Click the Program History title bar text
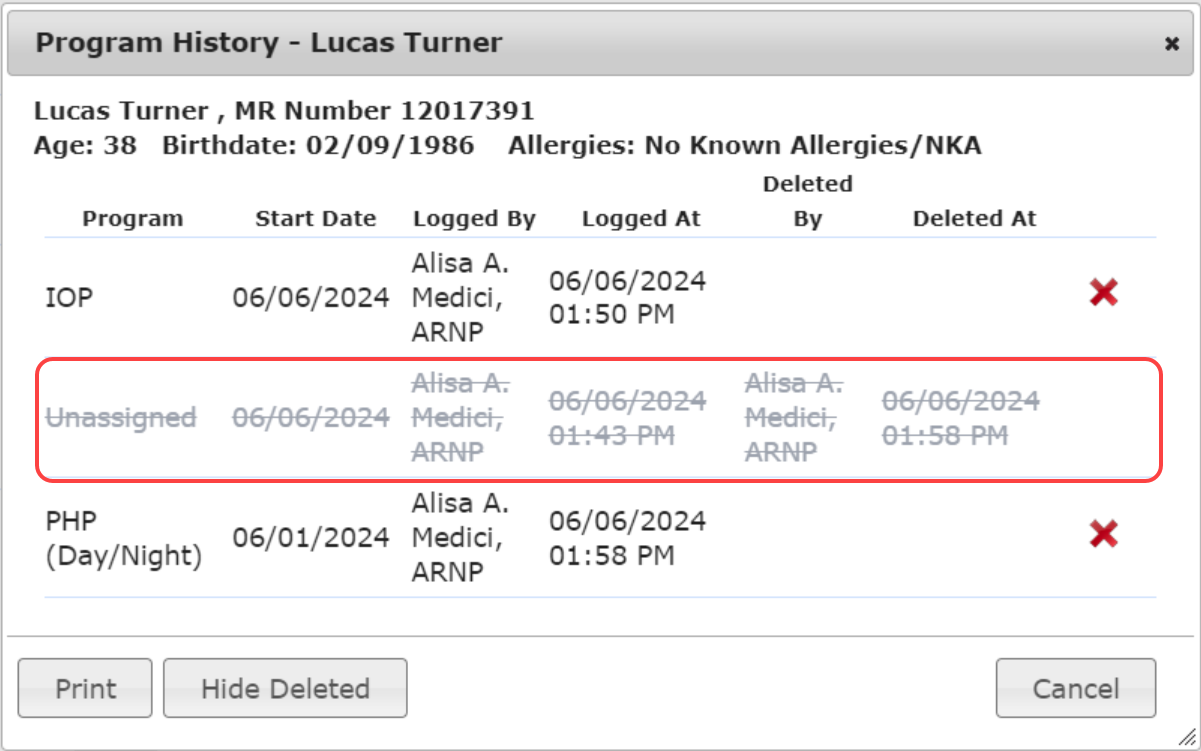The width and height of the screenshot is (1201, 751). click(269, 43)
